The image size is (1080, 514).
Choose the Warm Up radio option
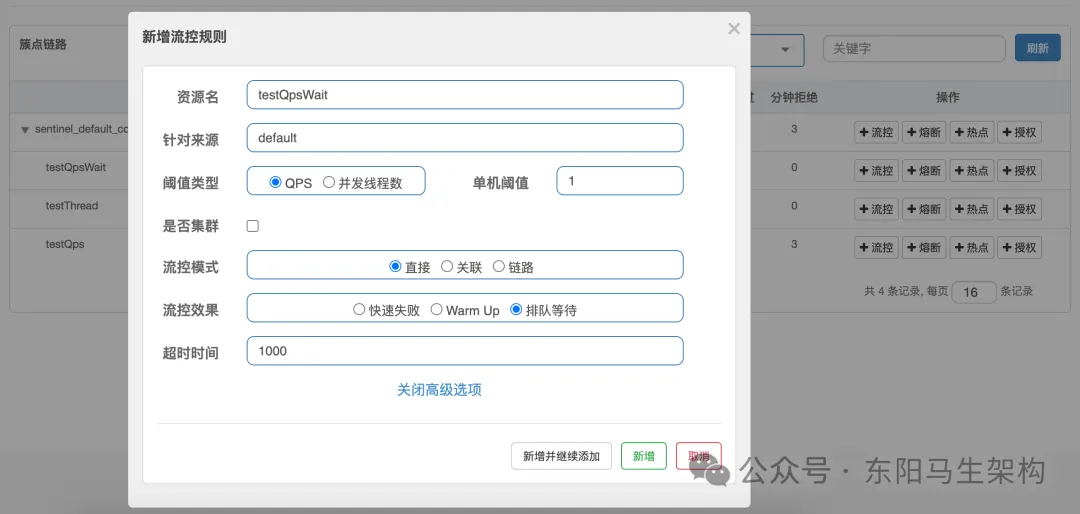click(x=436, y=310)
